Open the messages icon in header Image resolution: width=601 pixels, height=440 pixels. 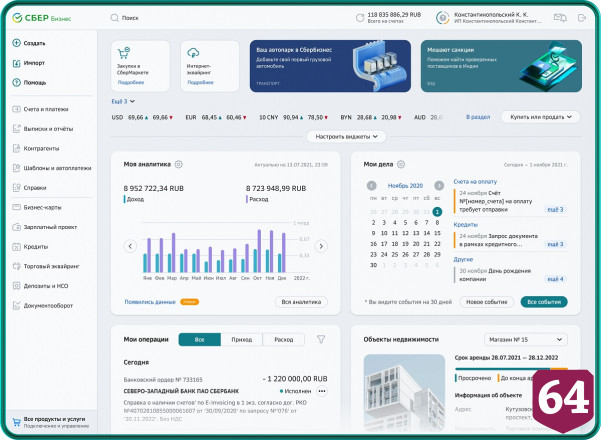(x=560, y=18)
